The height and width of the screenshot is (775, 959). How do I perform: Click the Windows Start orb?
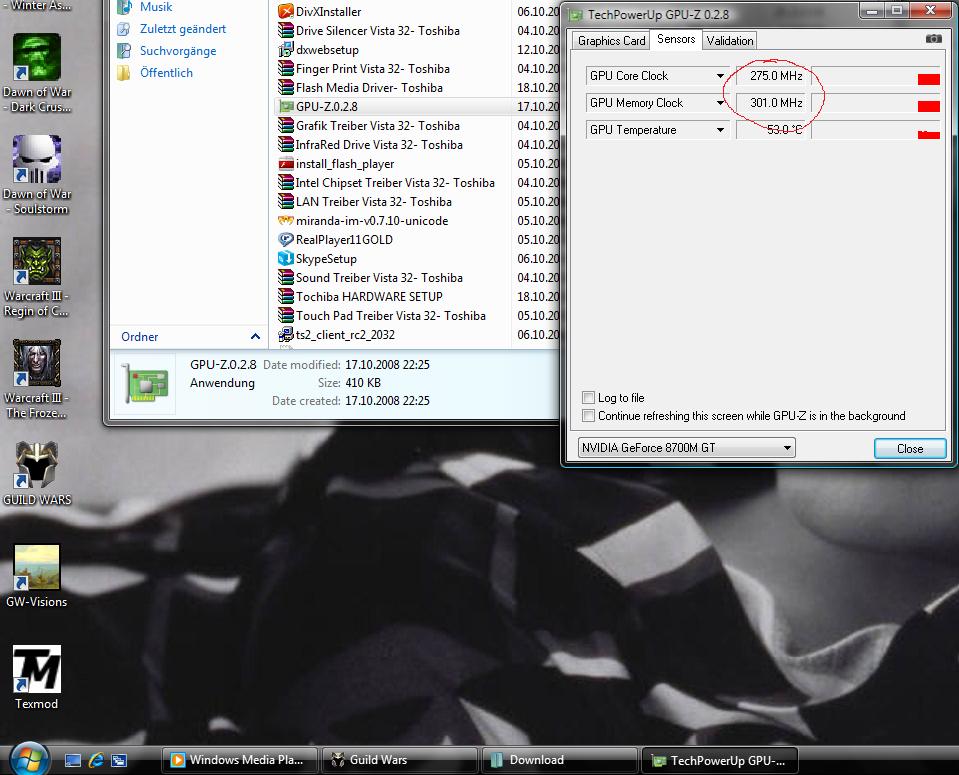click(29, 760)
